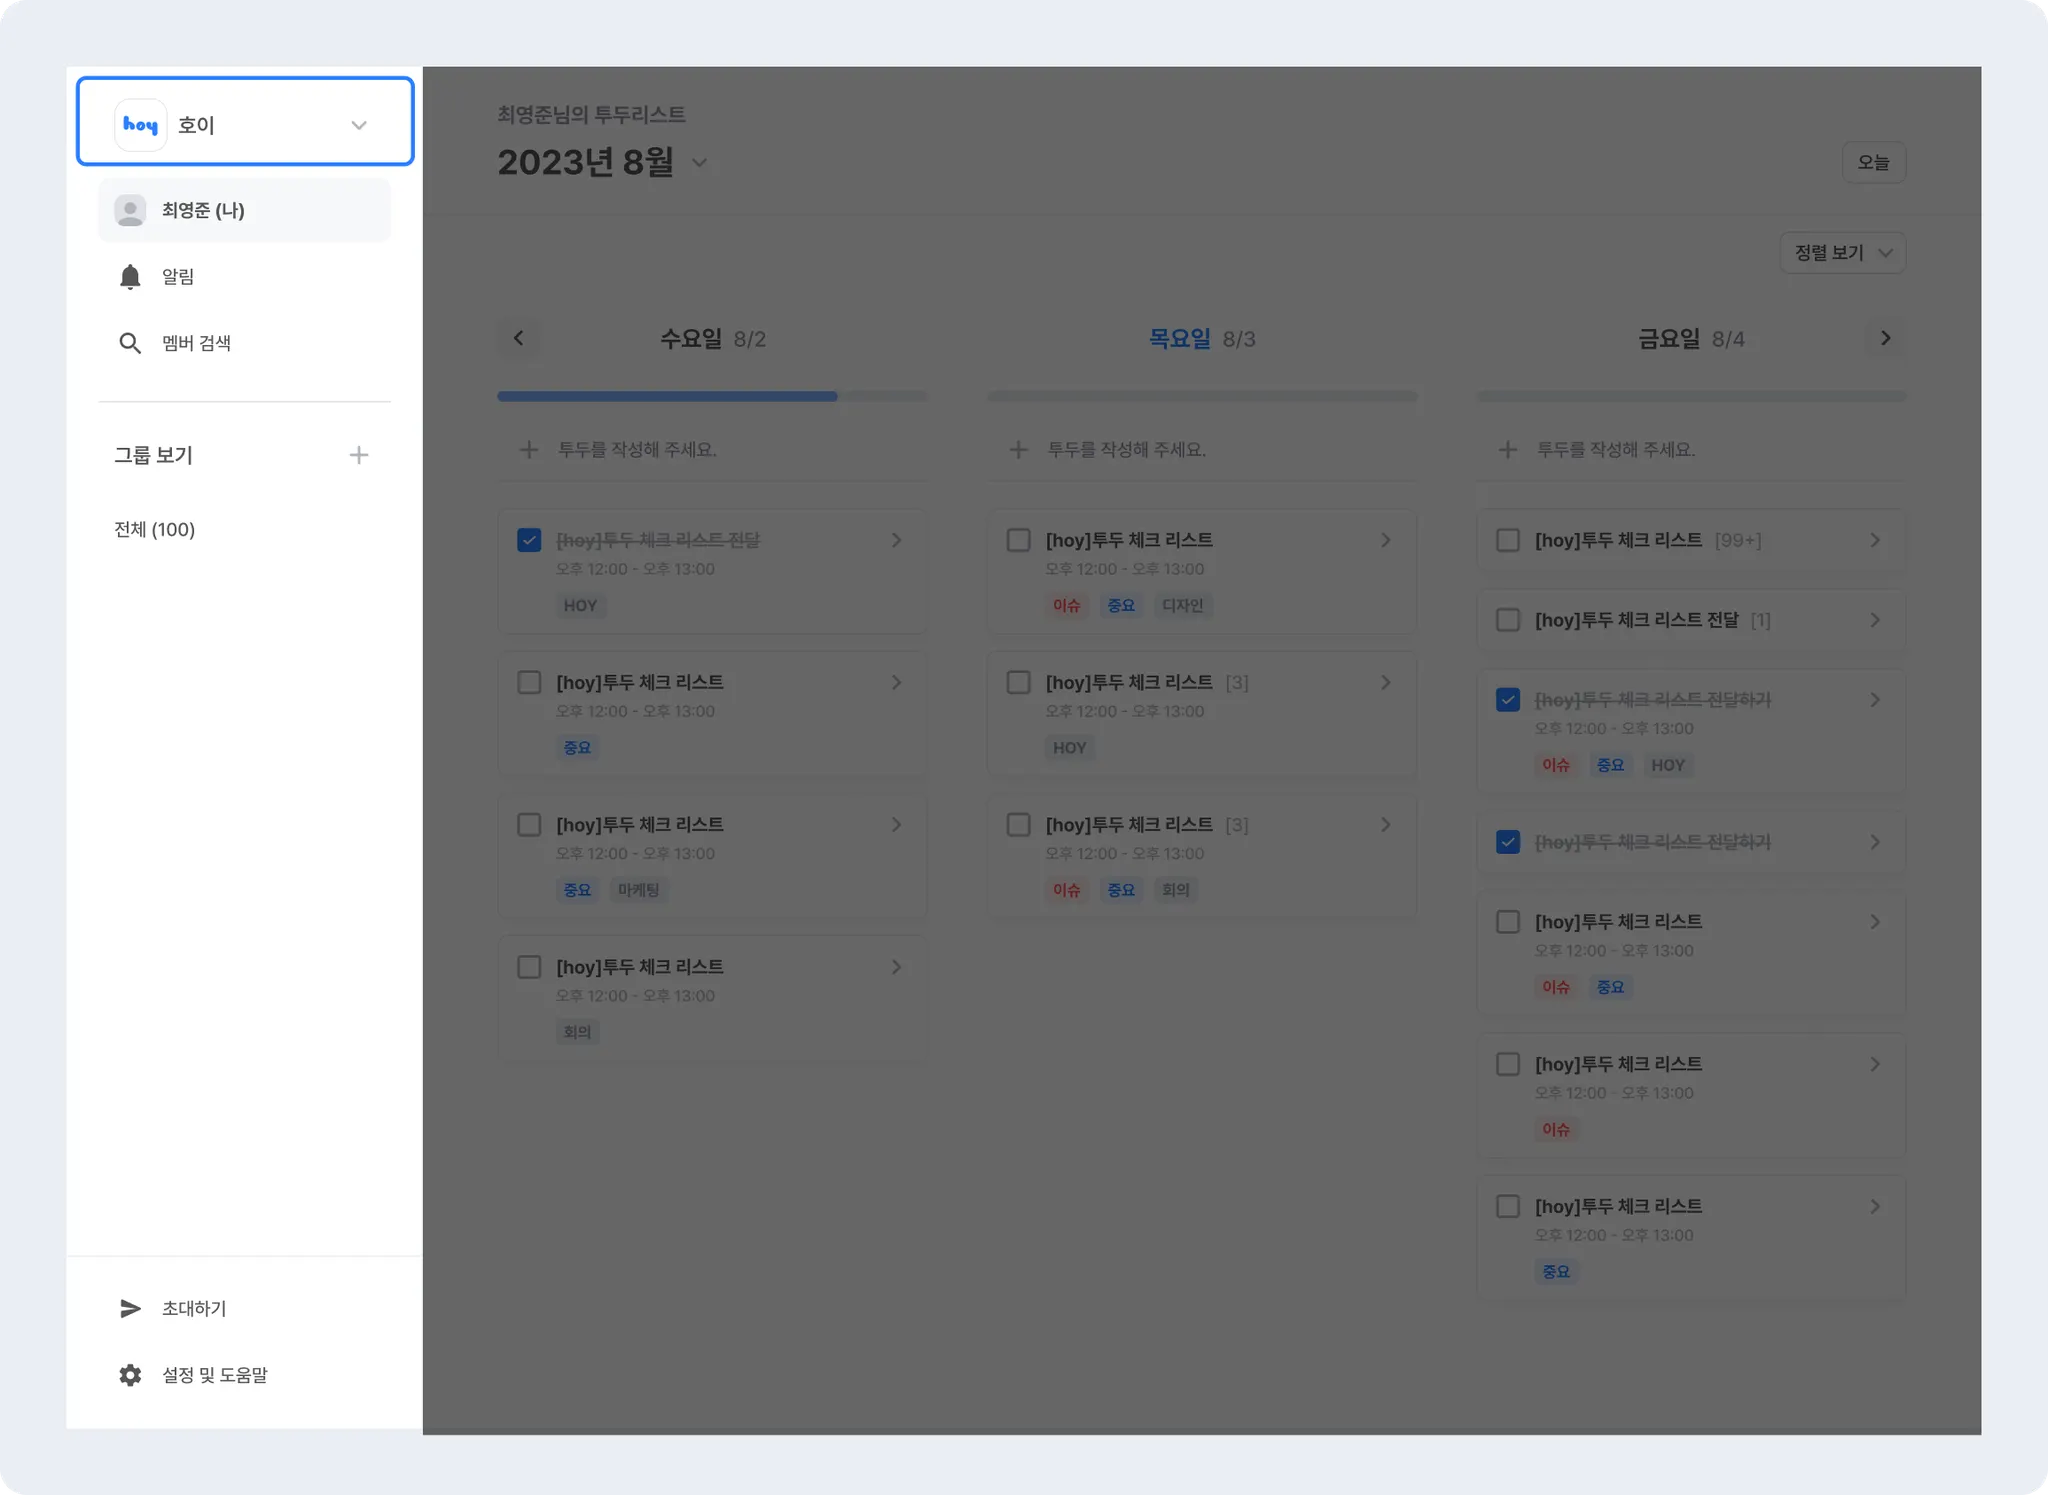Screen dimensions: 2048x1495
Task: Go to previous days with left arrow
Action: click(x=518, y=338)
